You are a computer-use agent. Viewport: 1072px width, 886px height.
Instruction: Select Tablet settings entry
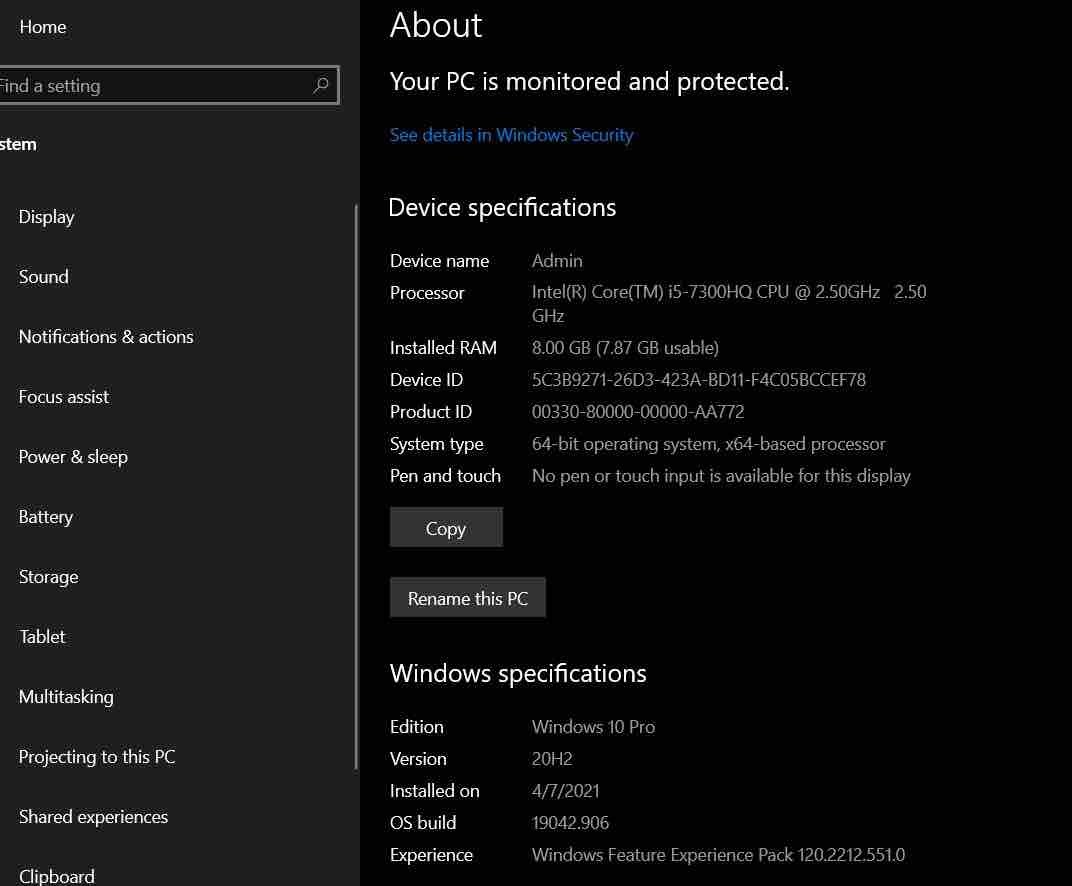[x=42, y=637]
